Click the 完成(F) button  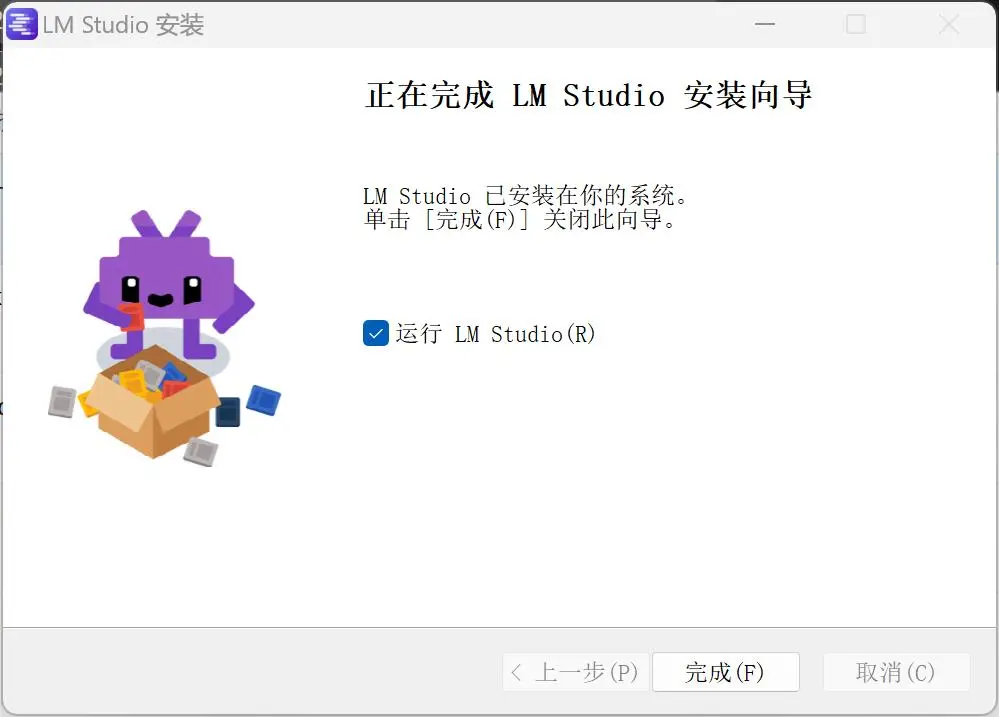pos(726,672)
